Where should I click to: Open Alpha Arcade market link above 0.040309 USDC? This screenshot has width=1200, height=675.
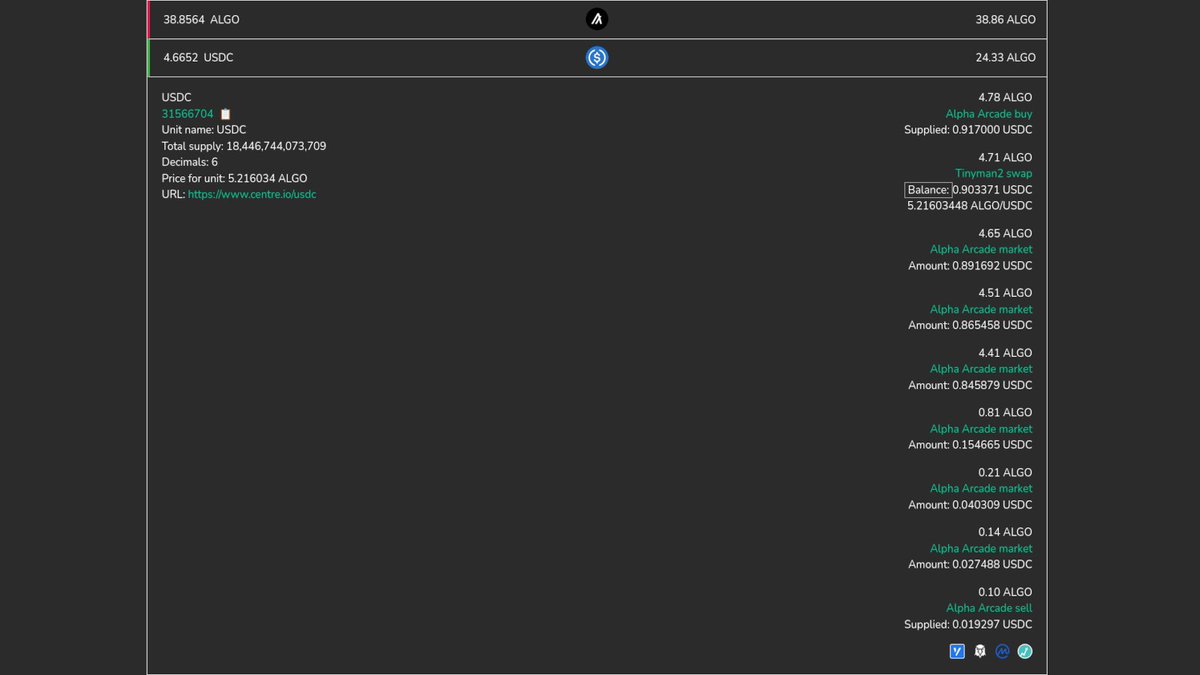pos(981,489)
